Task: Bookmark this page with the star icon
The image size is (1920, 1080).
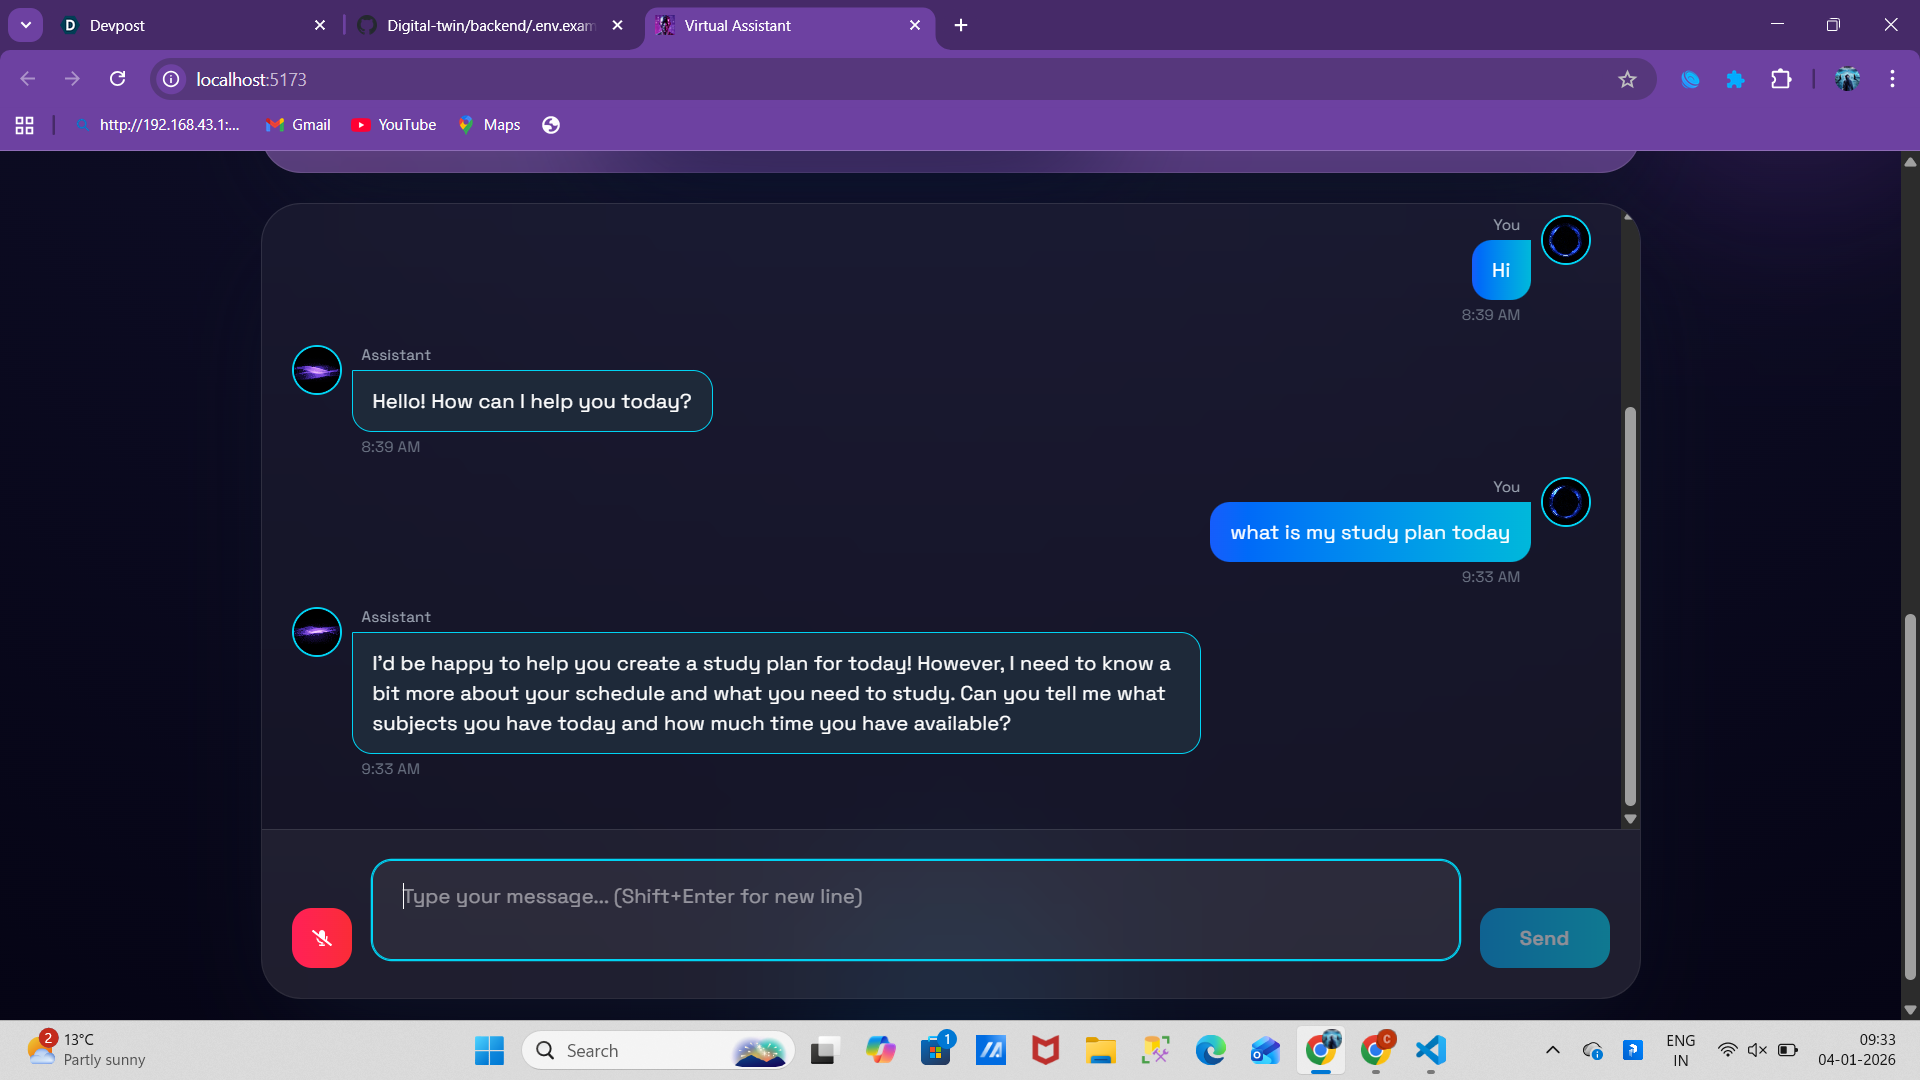Action: 1627,79
